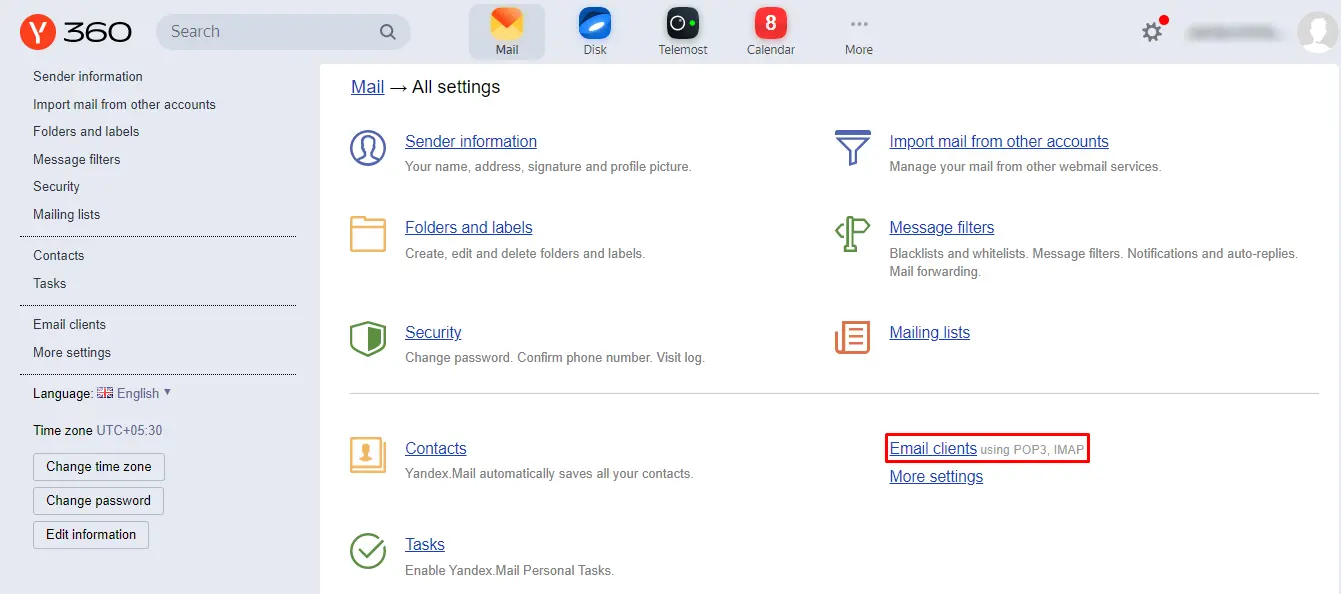Open the Email clients link
Screen dimensions: 1341x594
[x=933, y=449]
